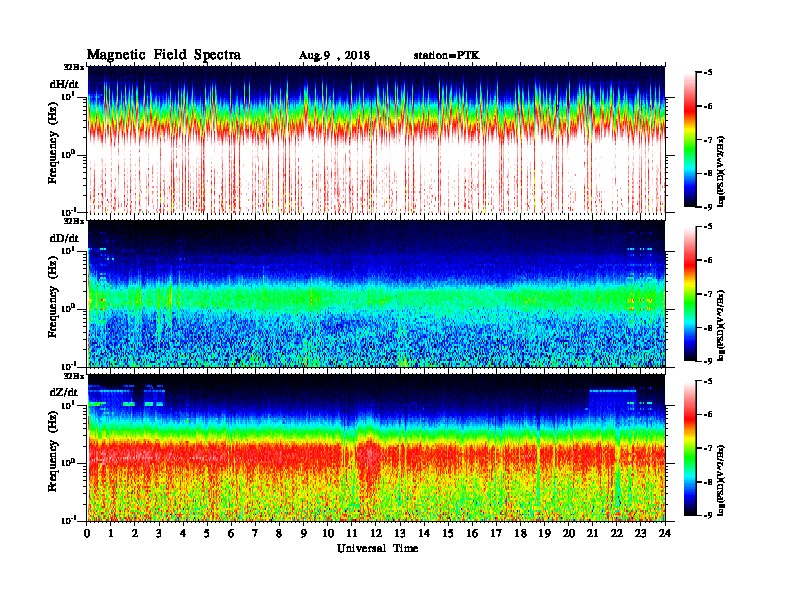Select the "dZ/dt" panel label
792x612 pixels.
[x=64, y=392]
